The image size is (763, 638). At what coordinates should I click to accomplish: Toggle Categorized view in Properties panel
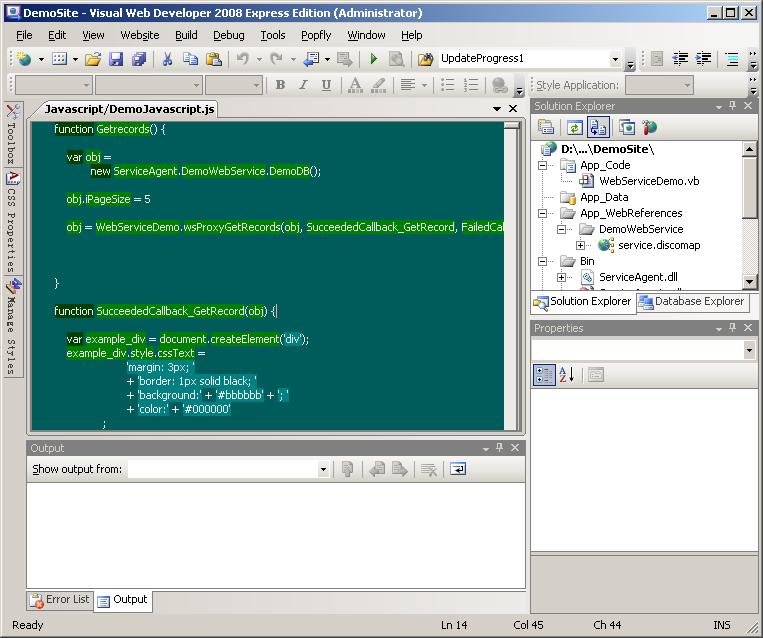click(x=544, y=375)
